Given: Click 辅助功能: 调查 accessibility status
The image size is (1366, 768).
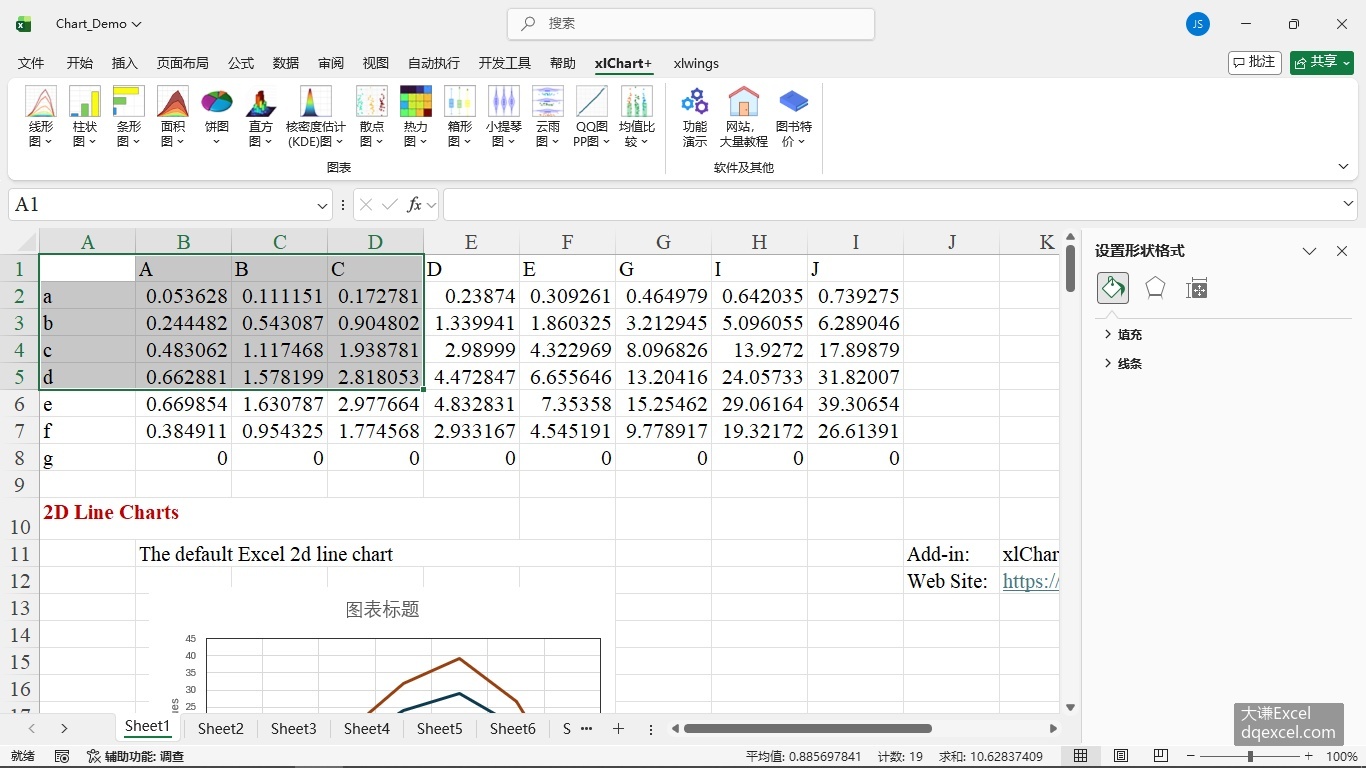Looking at the screenshot, I should point(135,756).
